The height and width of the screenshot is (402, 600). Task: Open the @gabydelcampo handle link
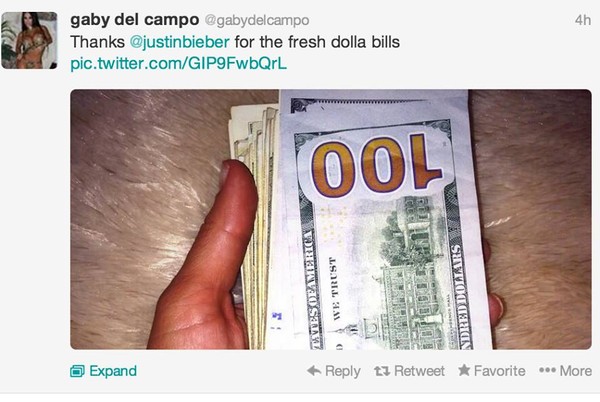pyautogui.click(x=257, y=20)
